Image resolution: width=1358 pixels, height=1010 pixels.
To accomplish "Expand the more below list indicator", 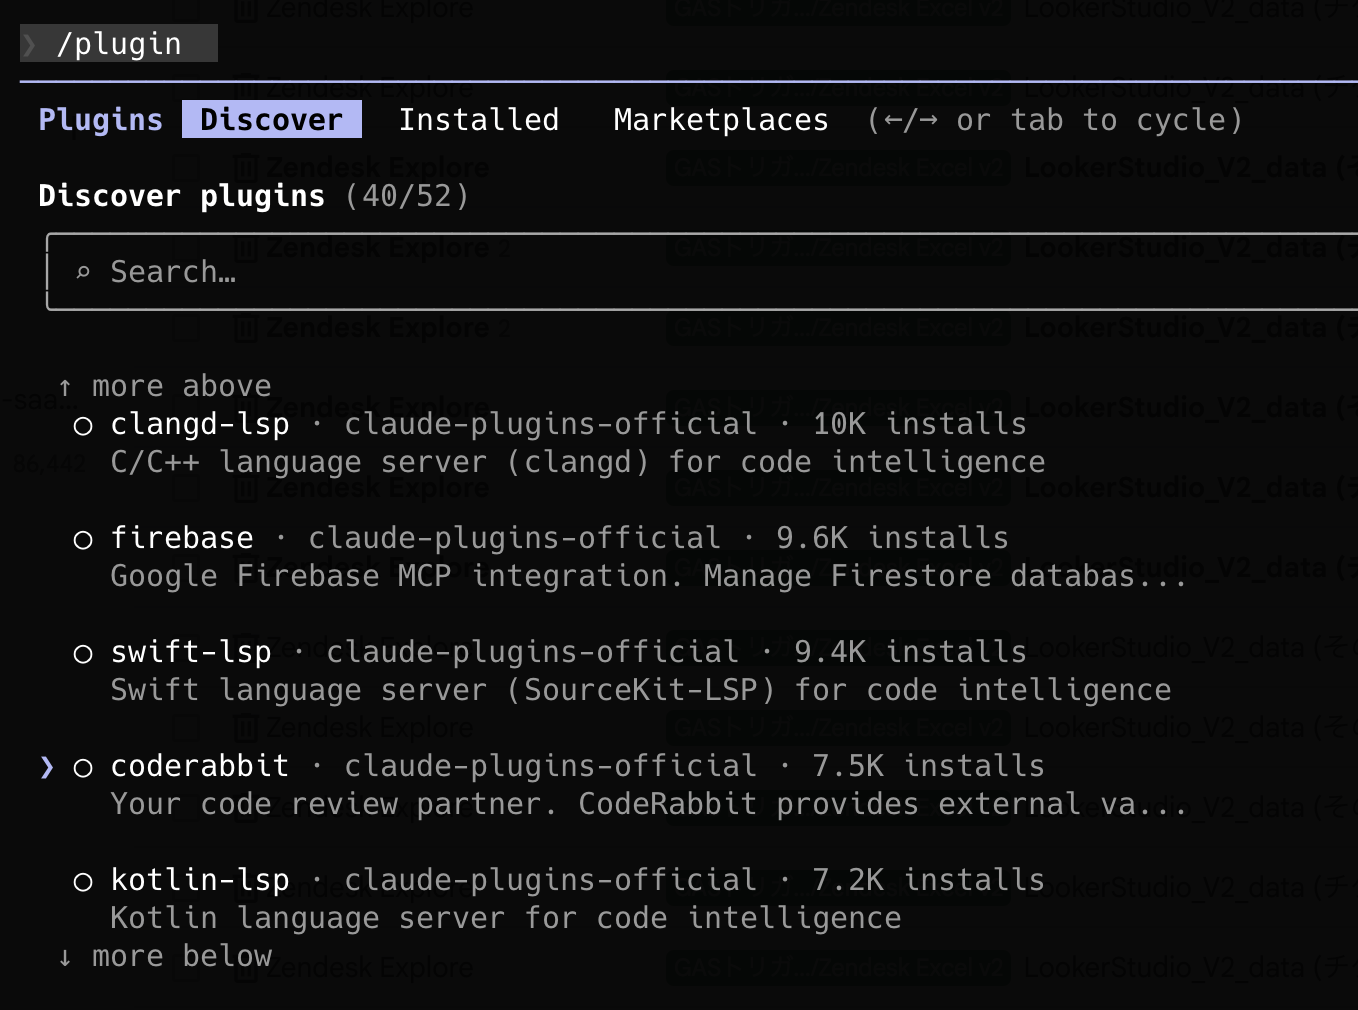I will (181, 957).
